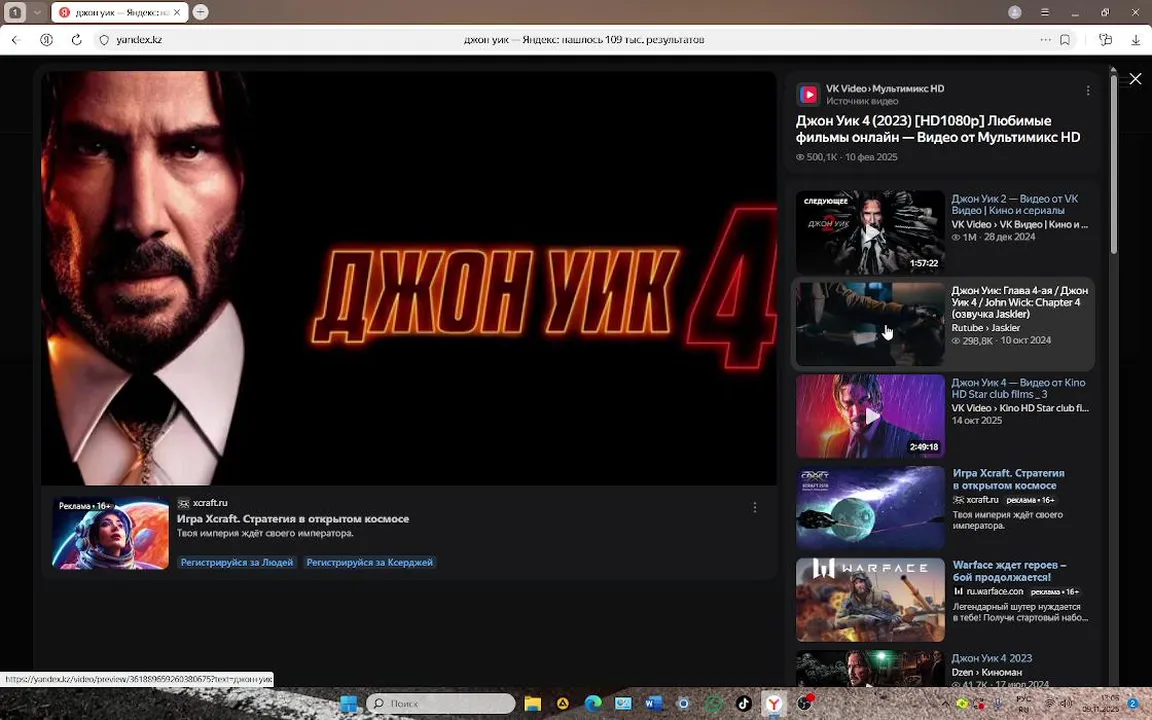The height and width of the screenshot is (720, 1152).
Task: Open the sidebar Игра Xcraft. Стратегия ad title
Action: click(x=1008, y=479)
